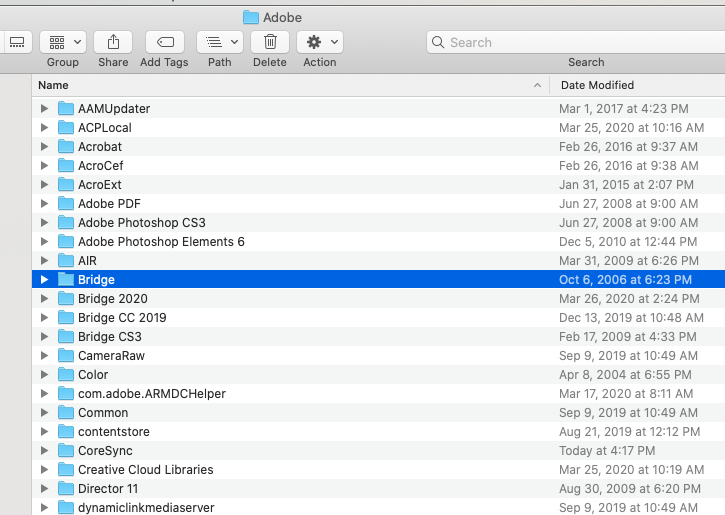Click the Delete trash icon
725x515 pixels.
pyautogui.click(x=270, y=42)
